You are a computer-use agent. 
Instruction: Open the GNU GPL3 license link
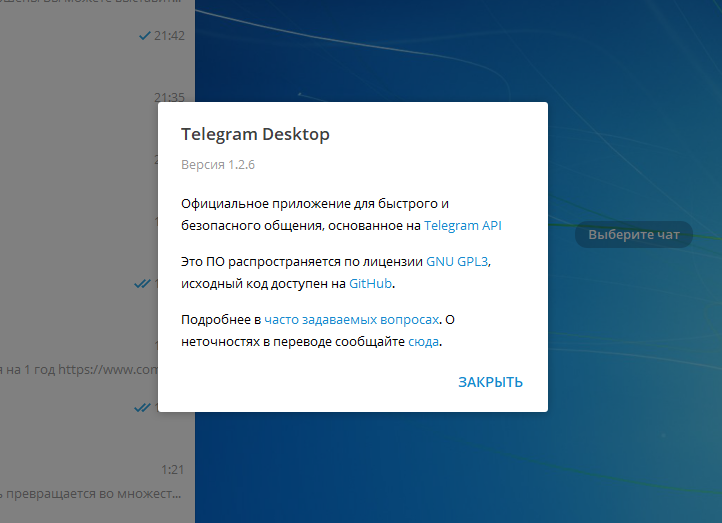tap(457, 262)
